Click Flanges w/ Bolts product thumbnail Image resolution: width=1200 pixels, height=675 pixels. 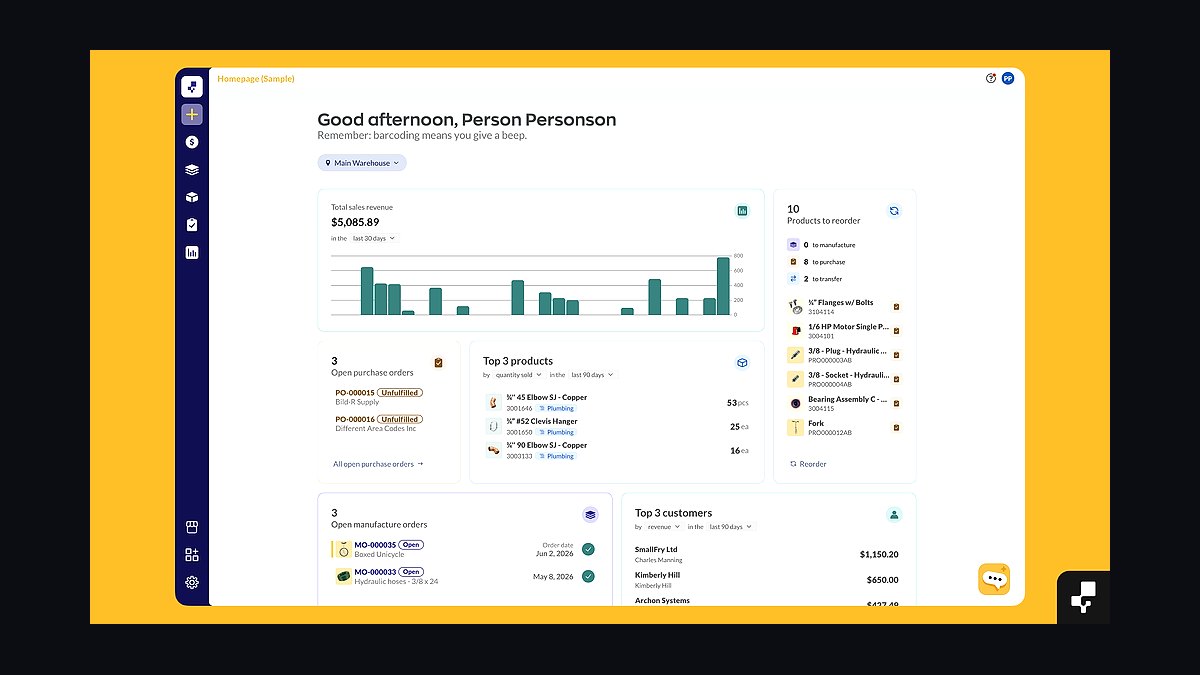(796, 307)
